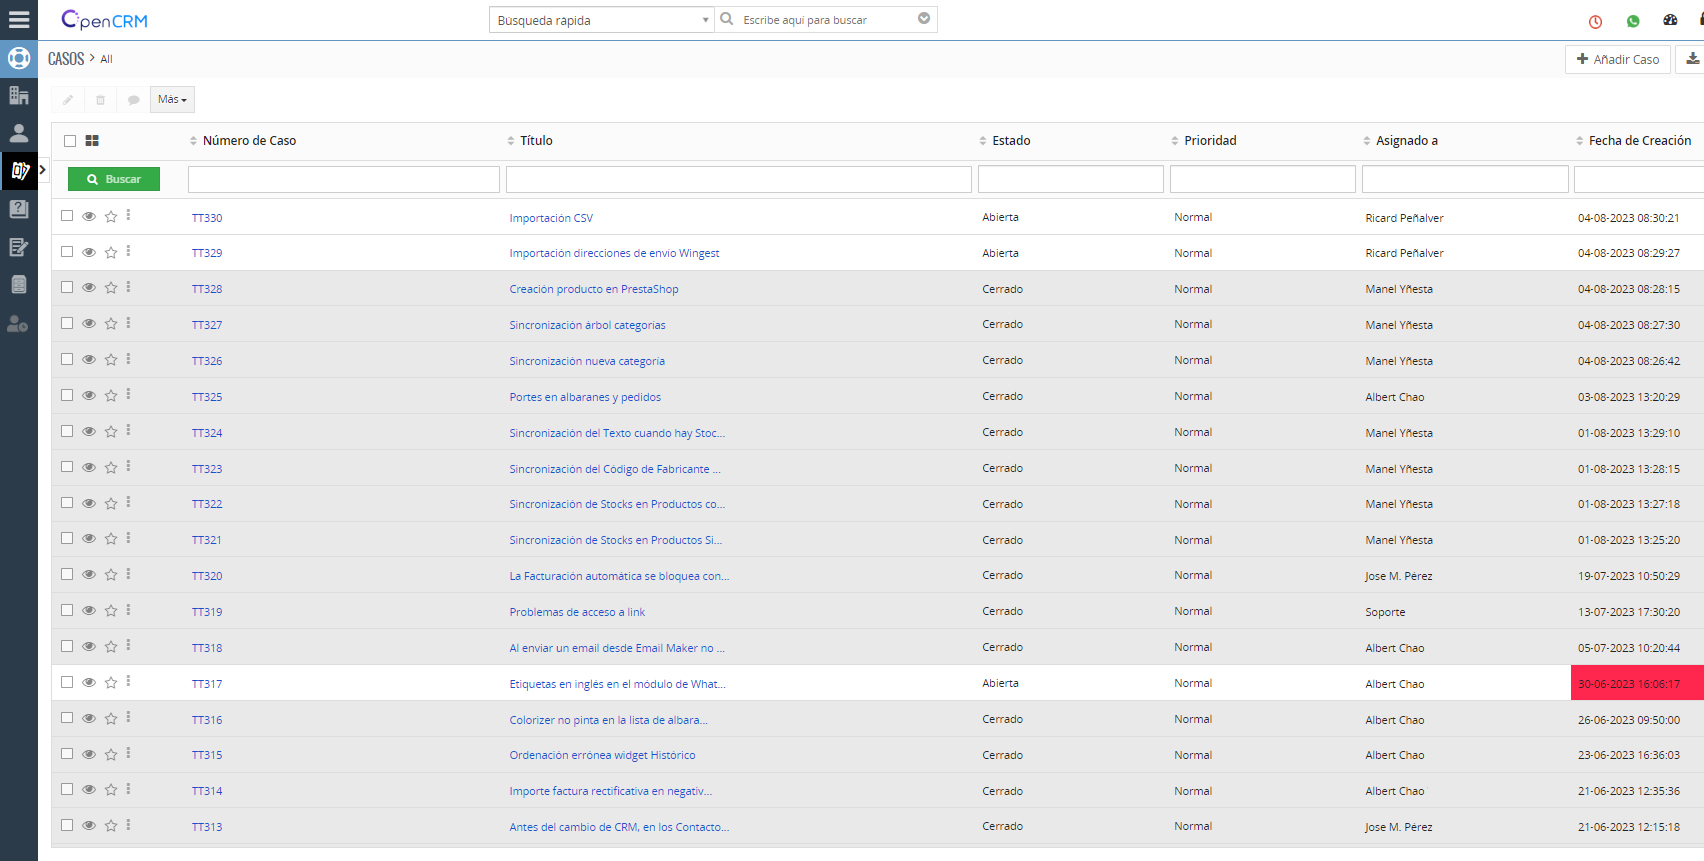Open Portes en albaranes y pedidos link
The height and width of the screenshot is (861, 1704).
pos(585,397)
